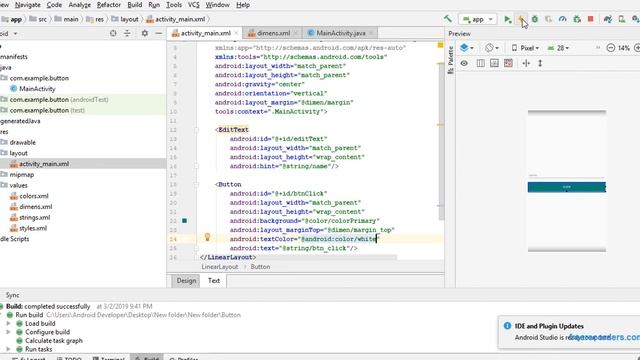
Task: Click the locate-file target icon in Project panel
Action: click(113, 33)
